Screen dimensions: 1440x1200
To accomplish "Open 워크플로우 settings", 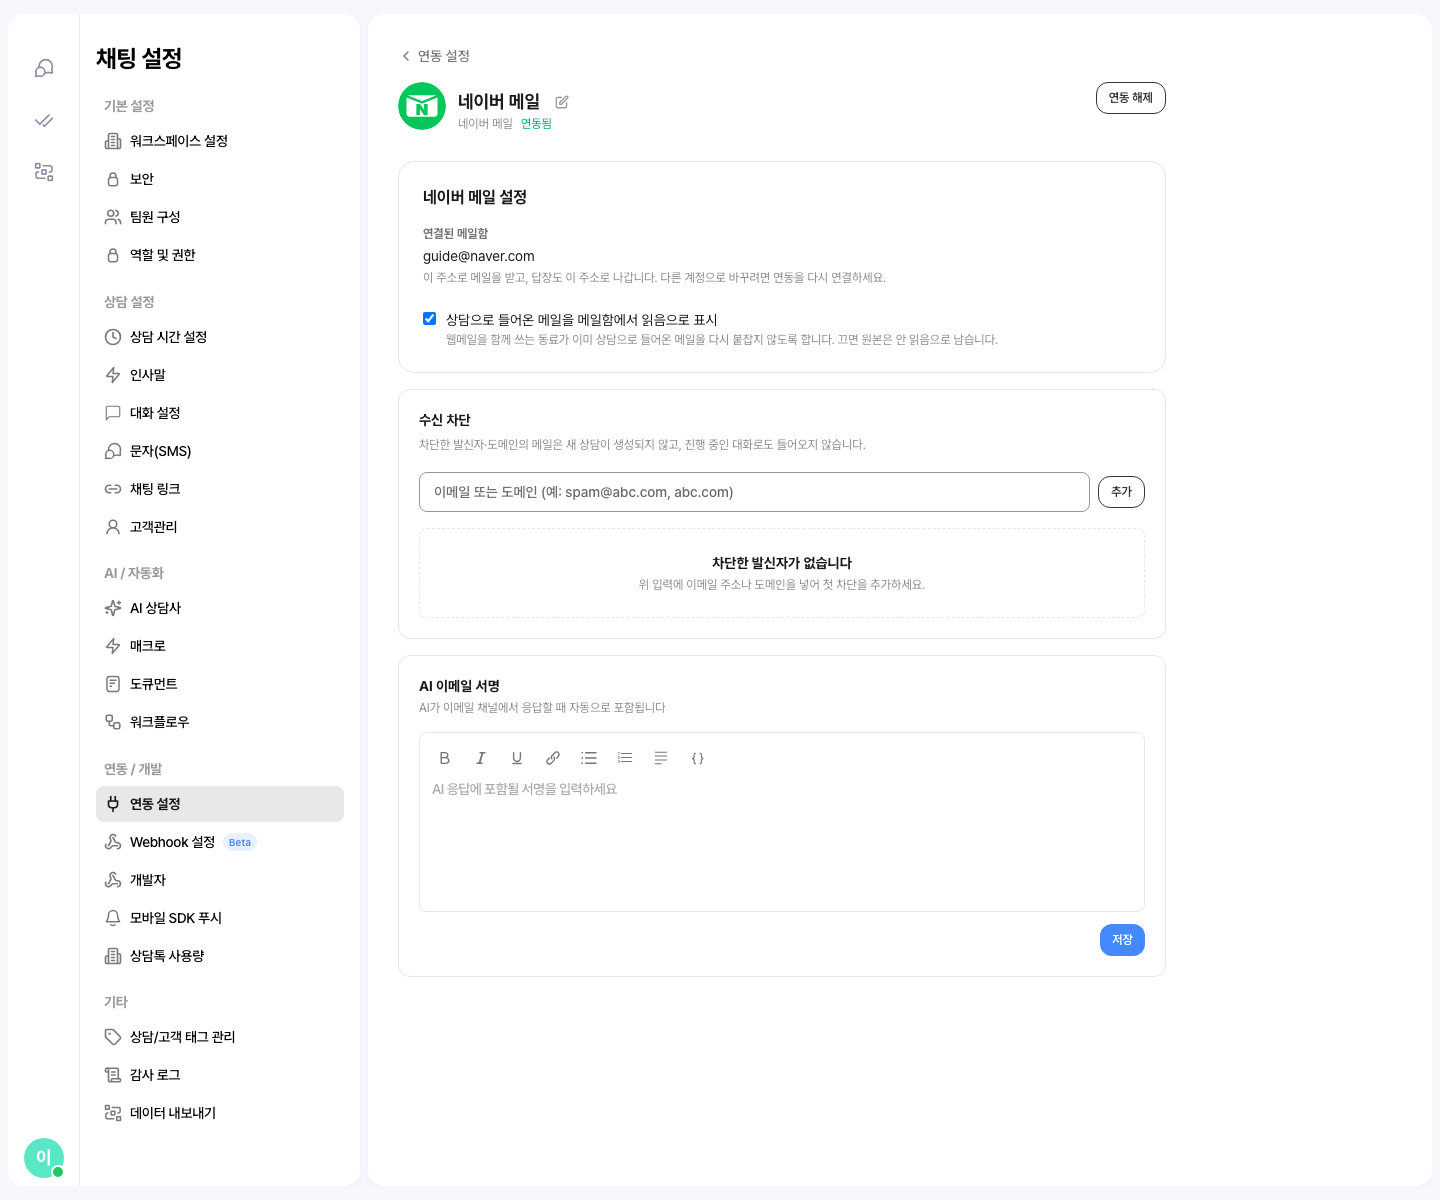I will tap(220, 722).
